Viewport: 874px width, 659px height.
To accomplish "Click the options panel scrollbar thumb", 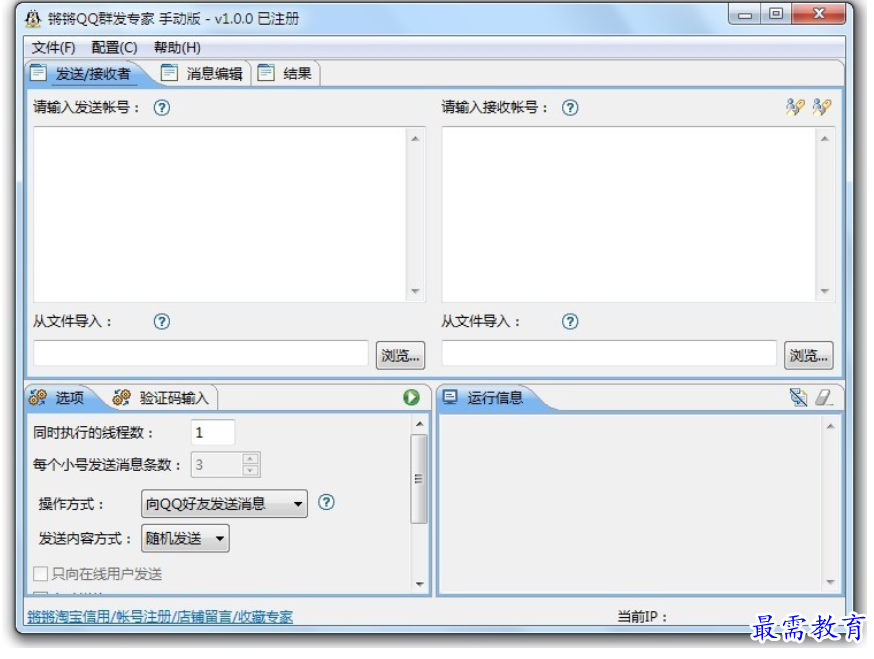I will 419,479.
